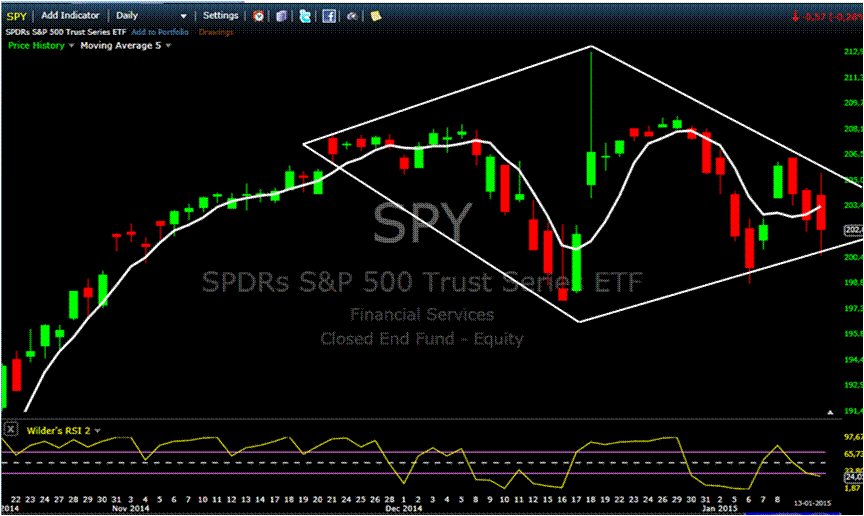
Task: Share chart via the Twitter icon
Action: [x=305, y=16]
